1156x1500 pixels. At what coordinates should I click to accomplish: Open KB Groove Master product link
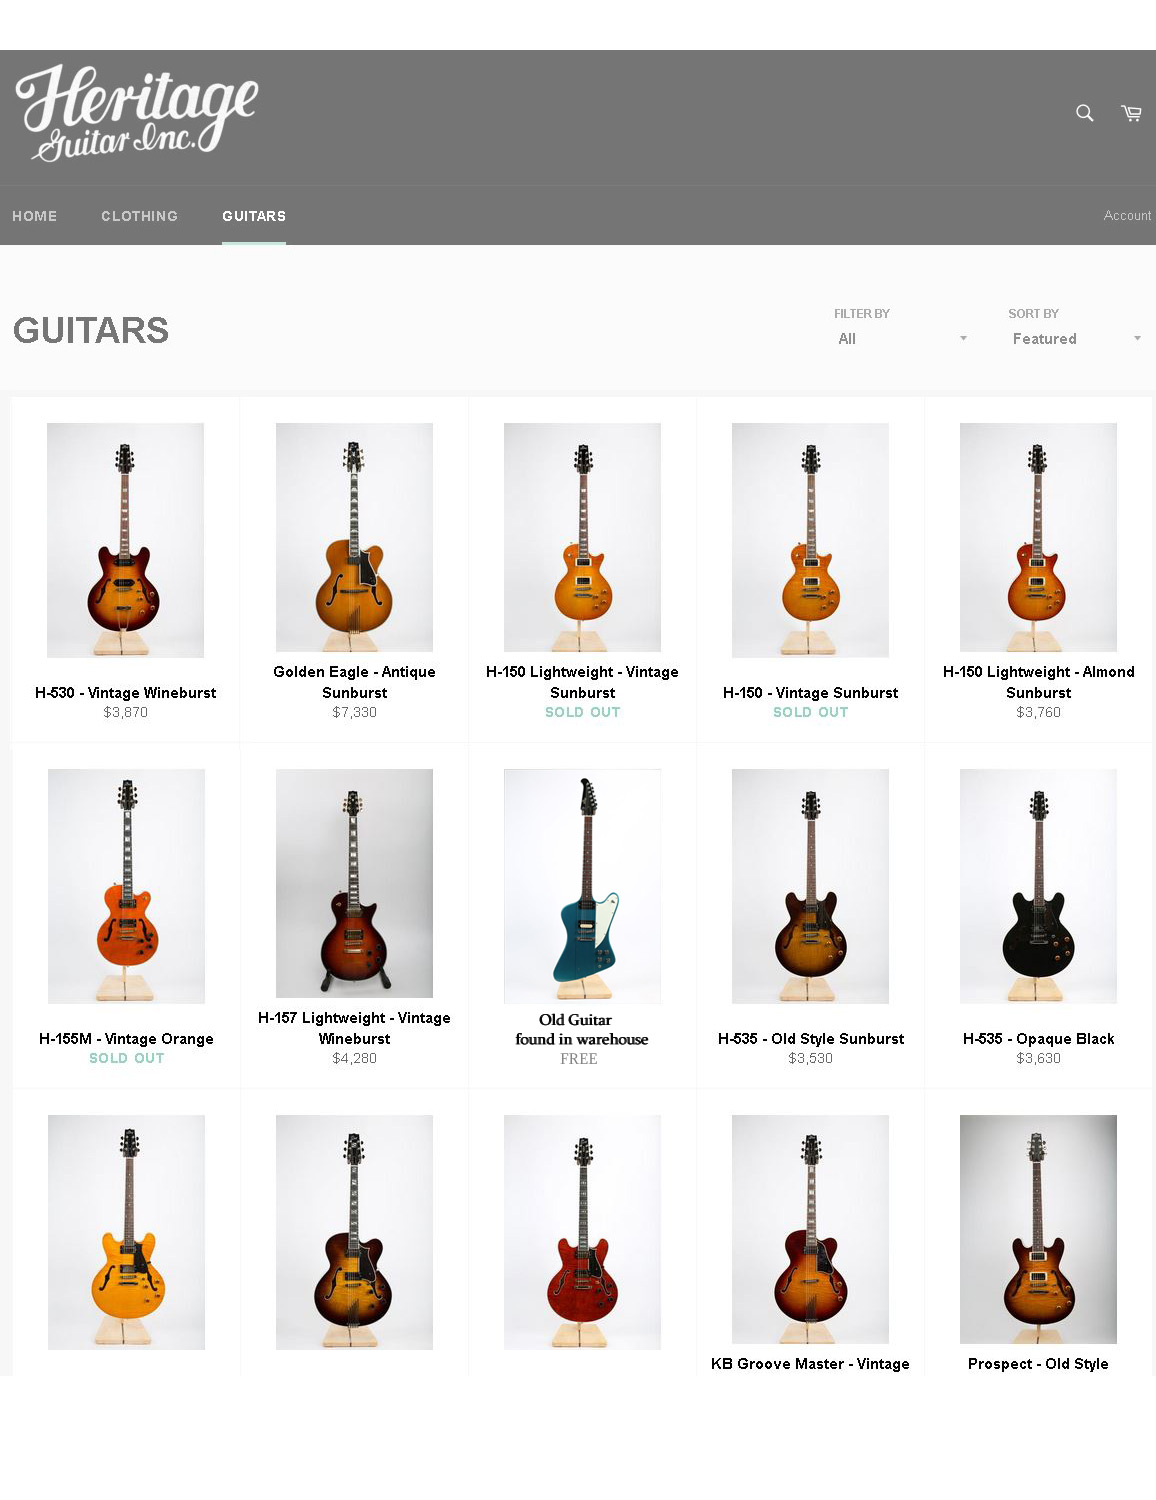coord(810,1364)
